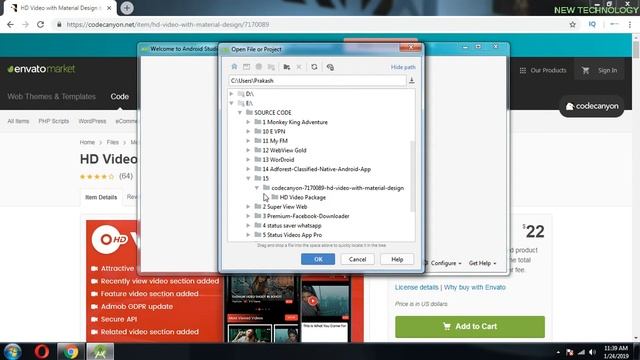Open path history arrow beside path field
This screenshot has height=360, width=640.
click(411, 80)
